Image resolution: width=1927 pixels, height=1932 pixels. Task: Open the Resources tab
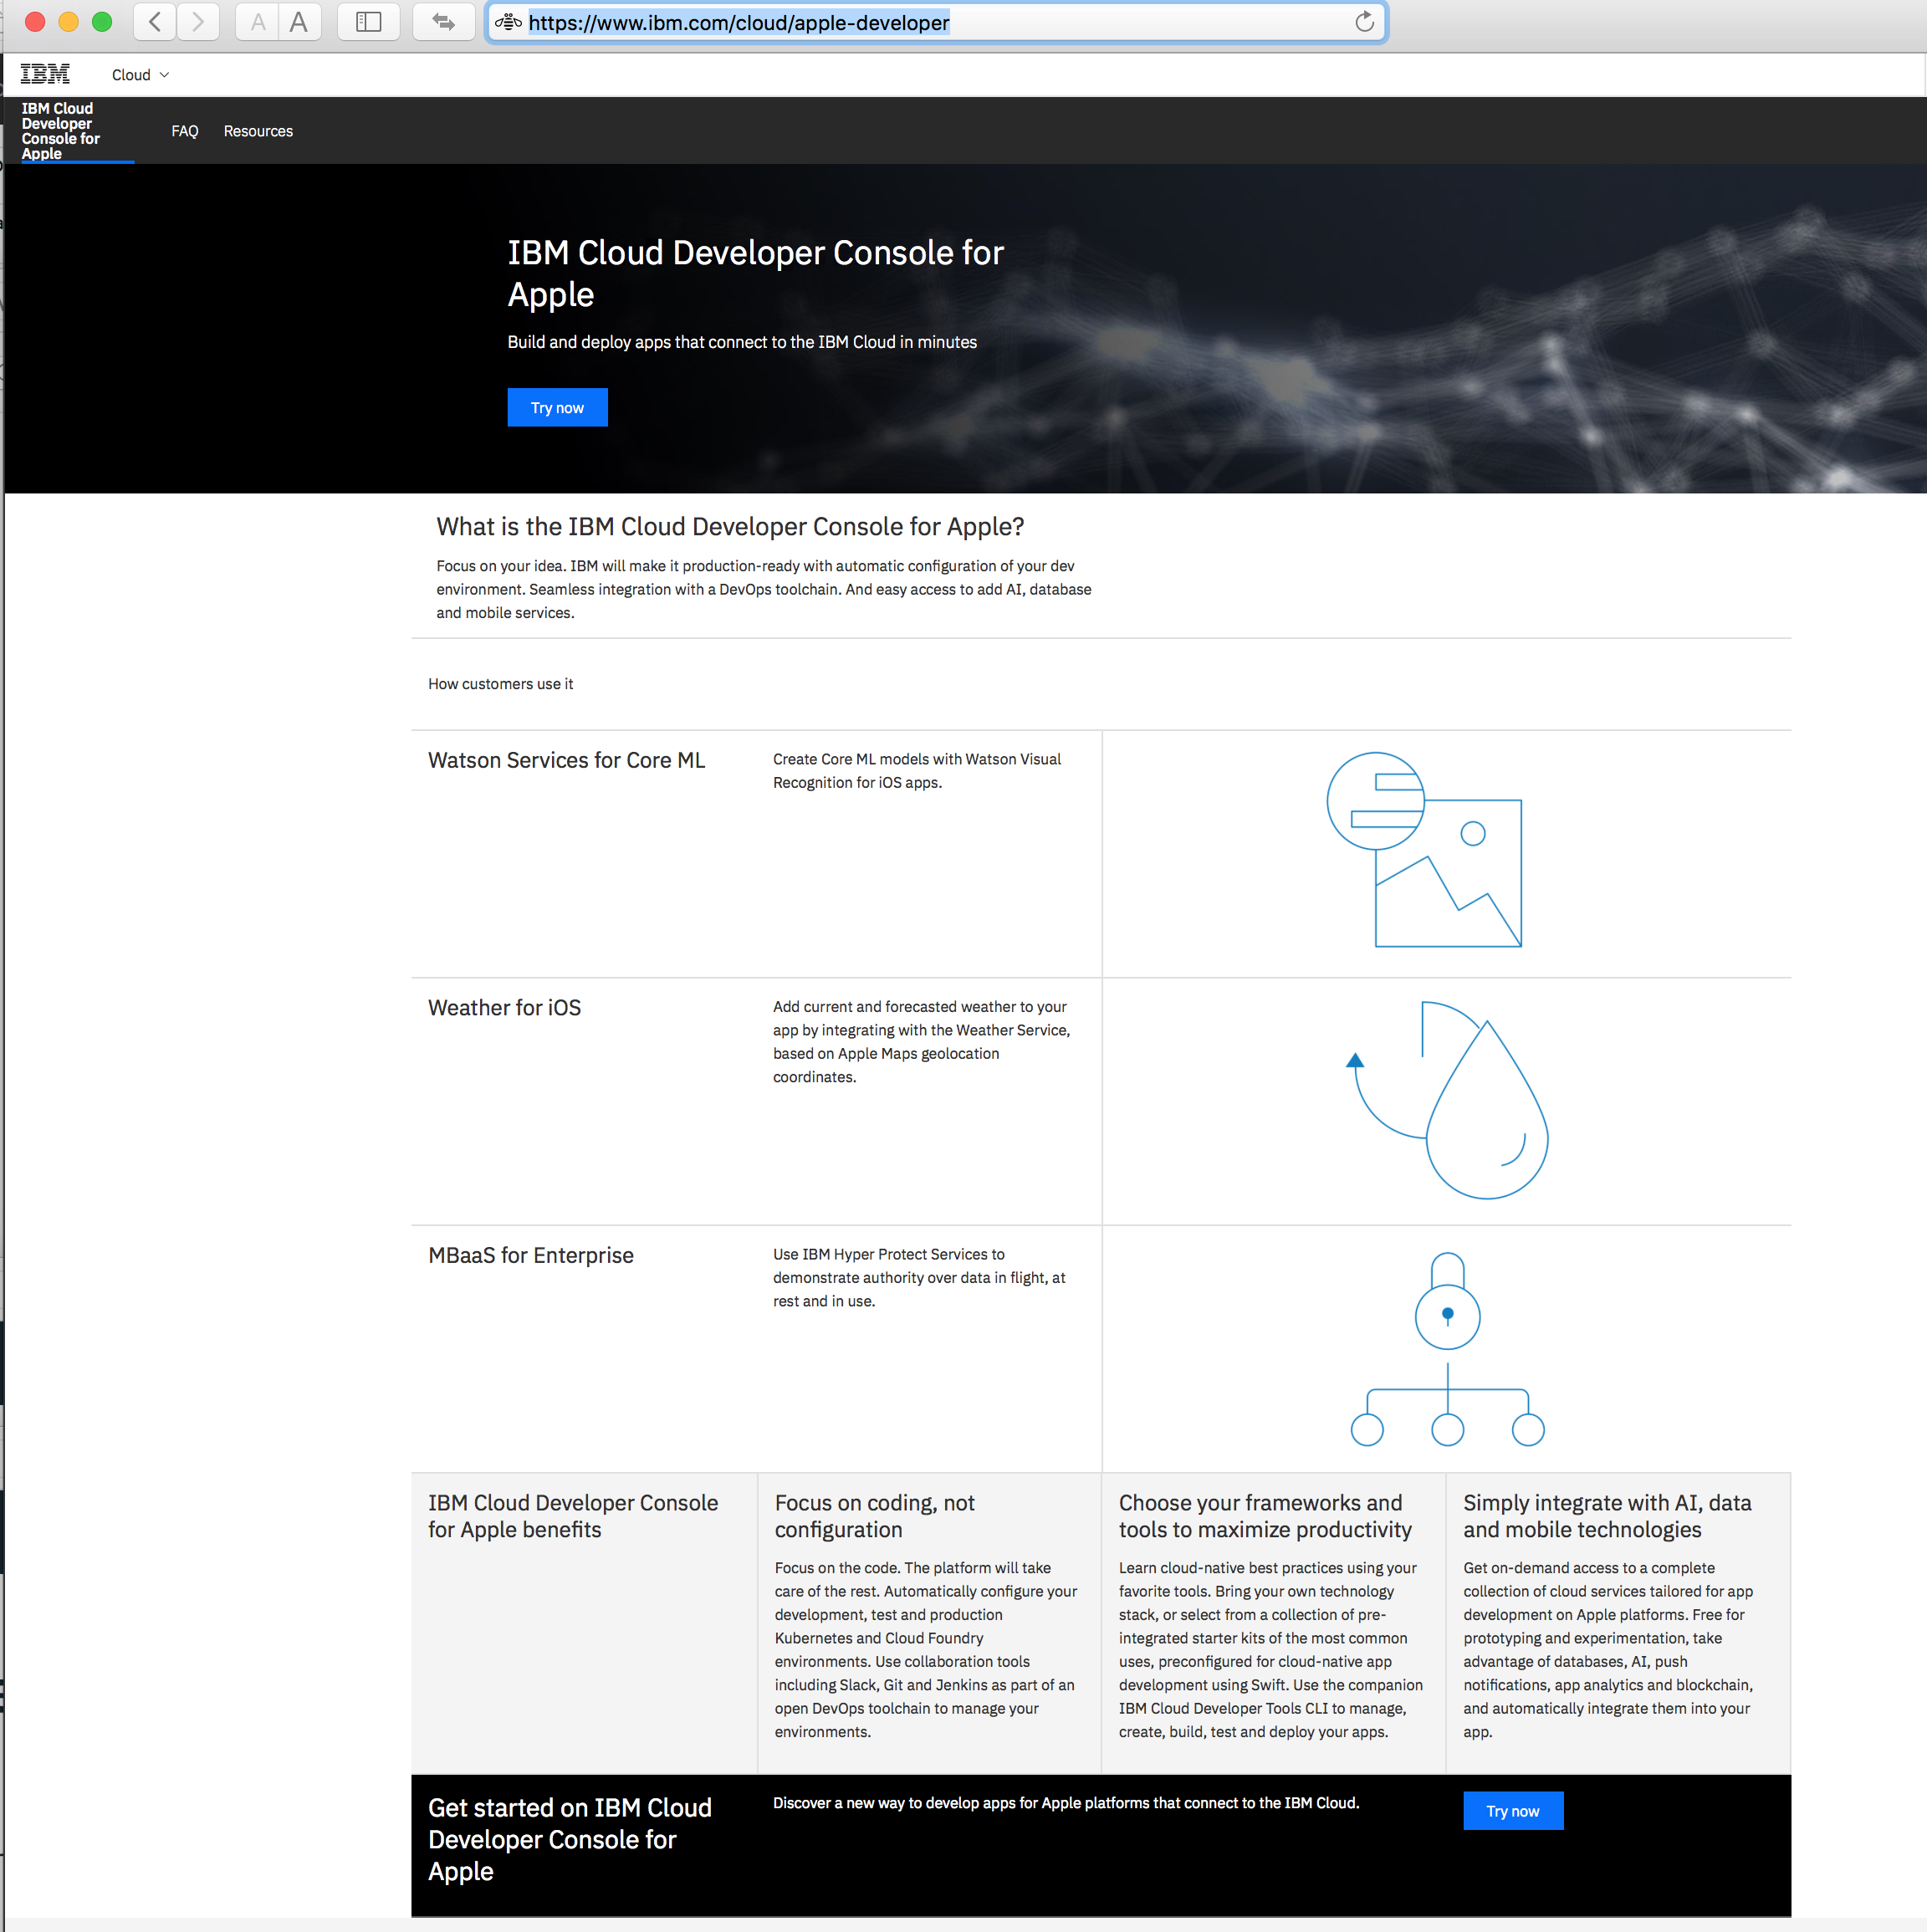258,131
